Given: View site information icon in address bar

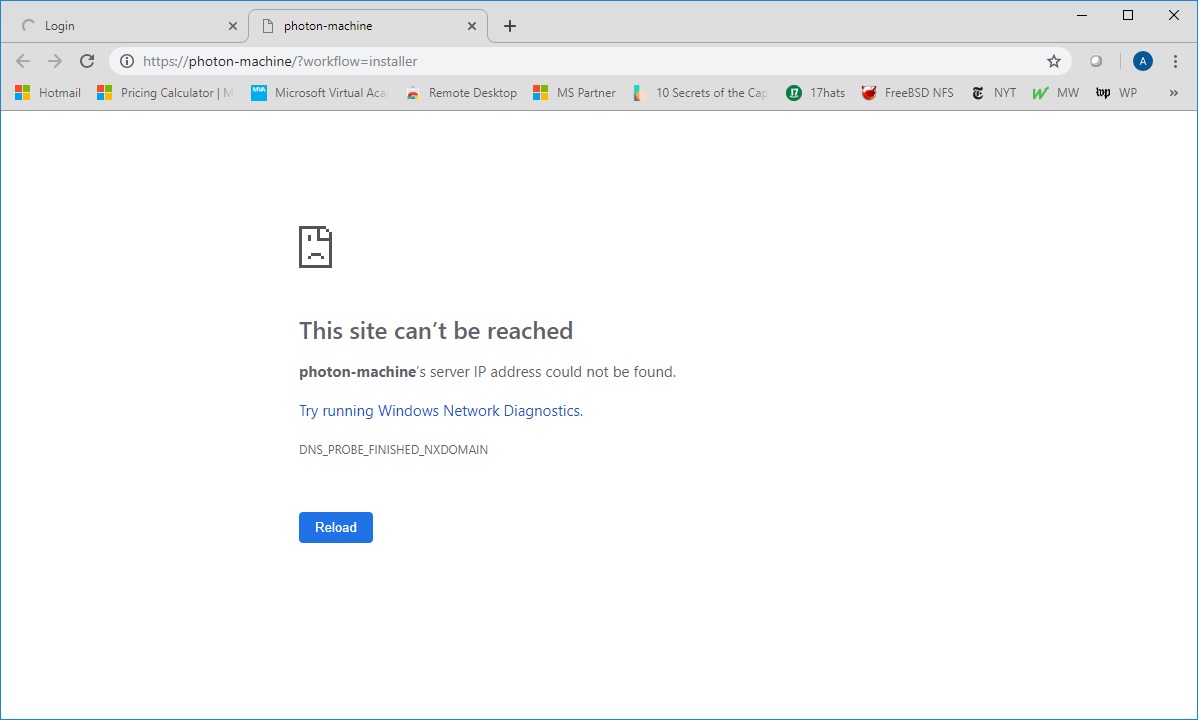Looking at the screenshot, I should pos(127,61).
